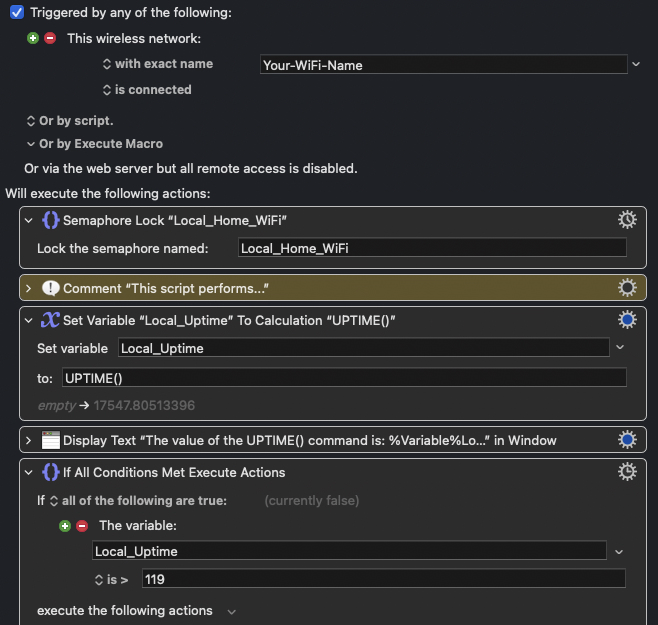
Task: Click gear icon on Semaphore Lock action
Action: (x=627, y=220)
